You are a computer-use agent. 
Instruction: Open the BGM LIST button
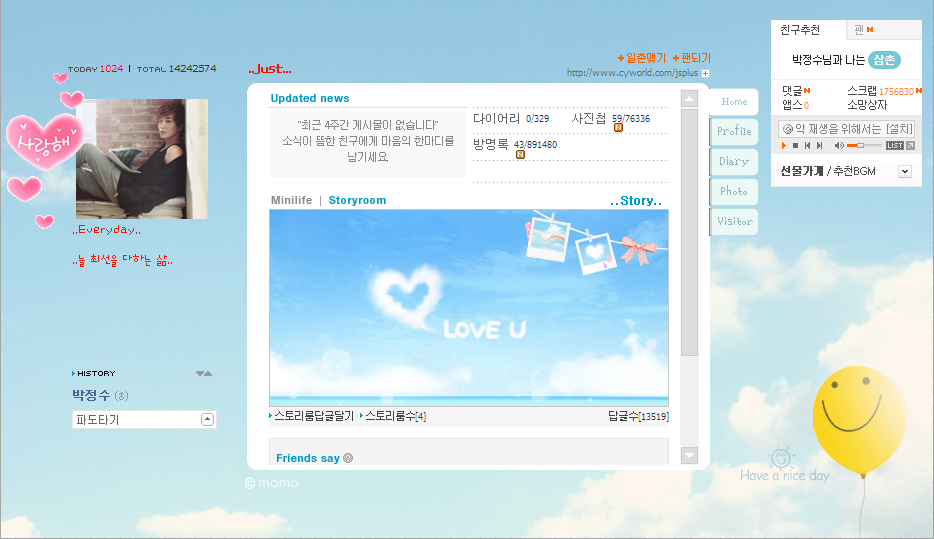(x=895, y=145)
